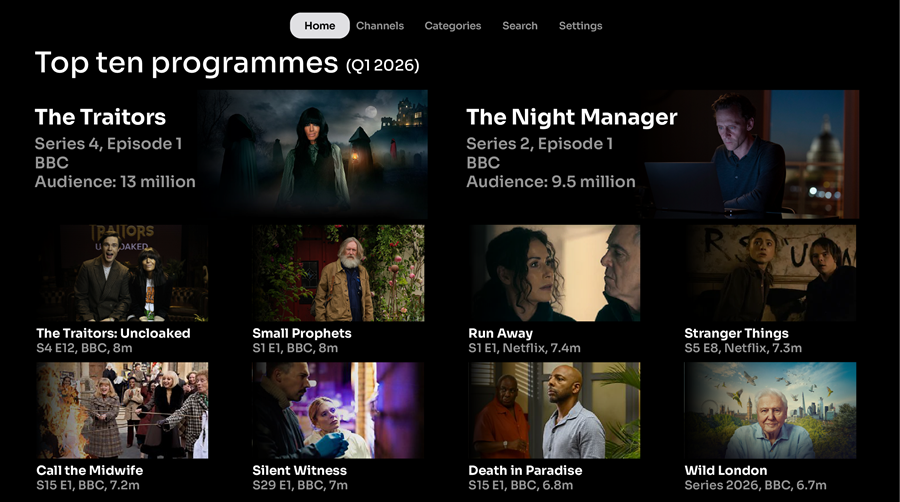This screenshot has width=900, height=502.
Task: Select the Small Prophets thumbnail
Action: click(x=338, y=273)
